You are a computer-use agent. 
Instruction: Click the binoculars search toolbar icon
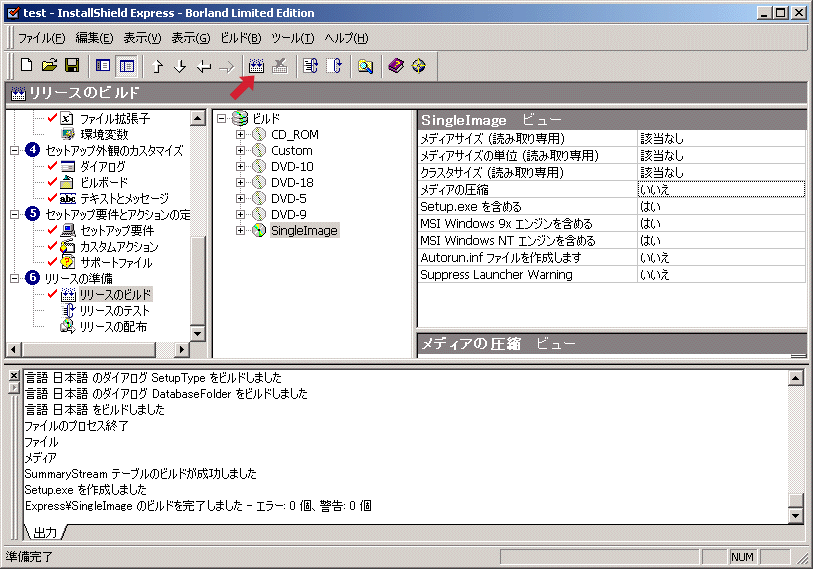click(x=366, y=66)
